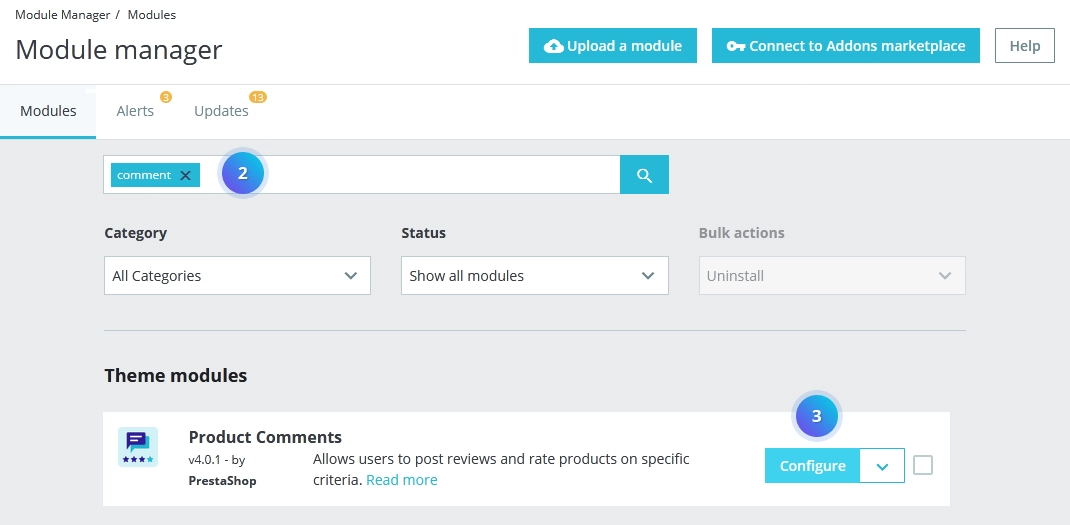Select the Product Comments module checkbox
The height and width of the screenshot is (525, 1070).
[923, 465]
